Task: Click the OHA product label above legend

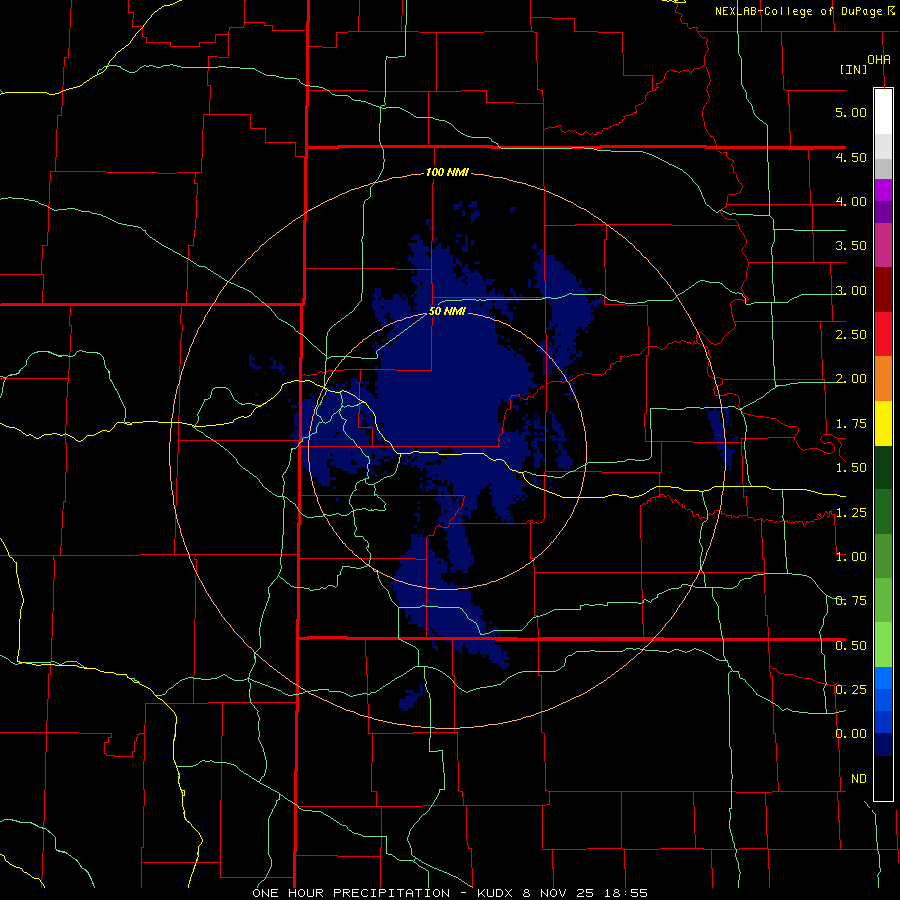Action: click(879, 59)
